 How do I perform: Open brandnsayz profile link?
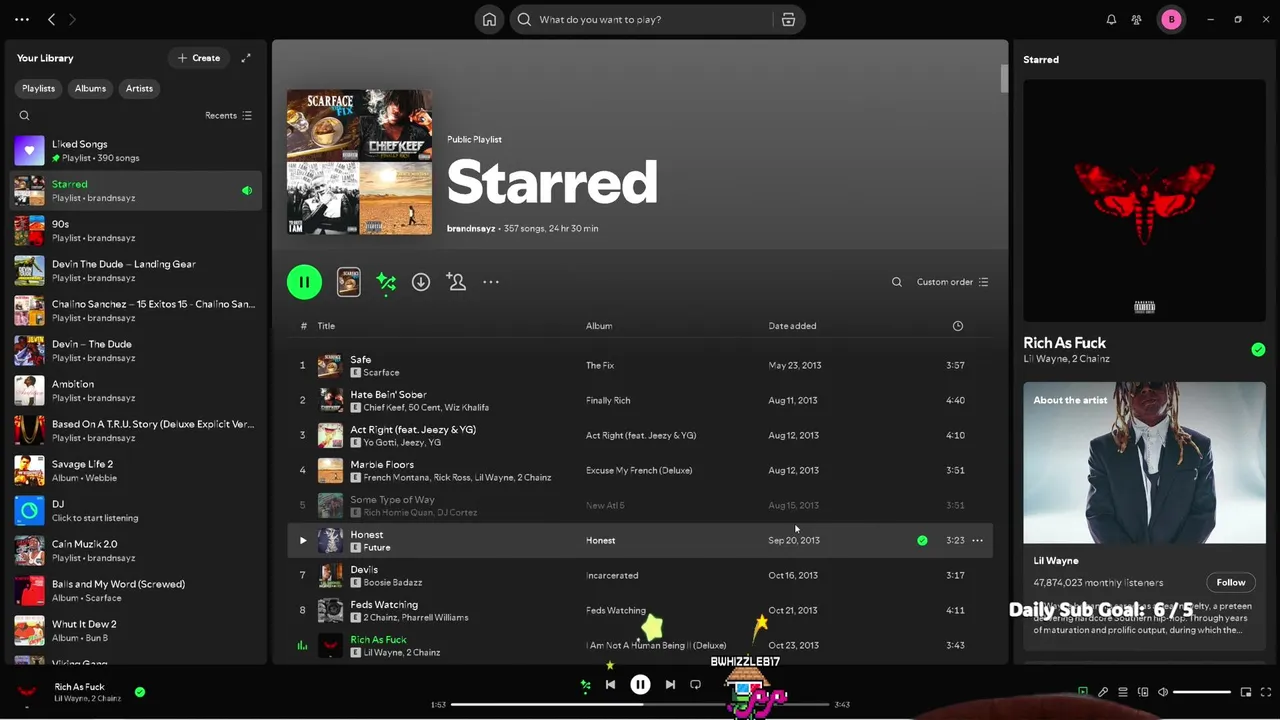[x=472, y=228]
